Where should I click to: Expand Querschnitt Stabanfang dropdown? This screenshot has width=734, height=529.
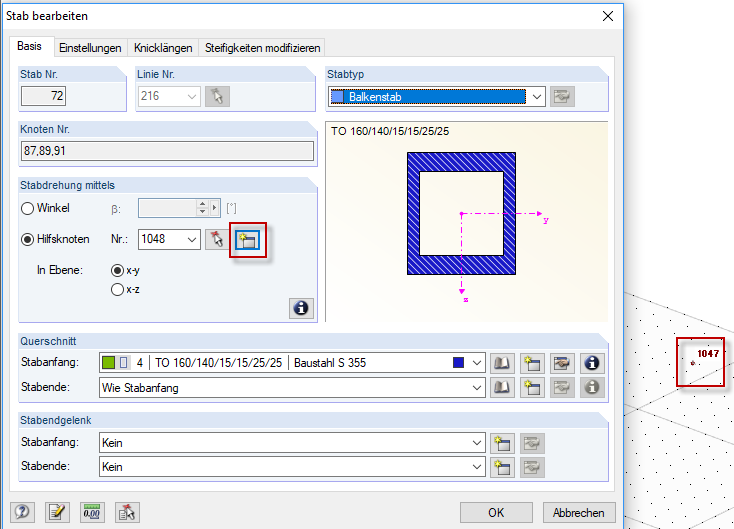point(477,363)
